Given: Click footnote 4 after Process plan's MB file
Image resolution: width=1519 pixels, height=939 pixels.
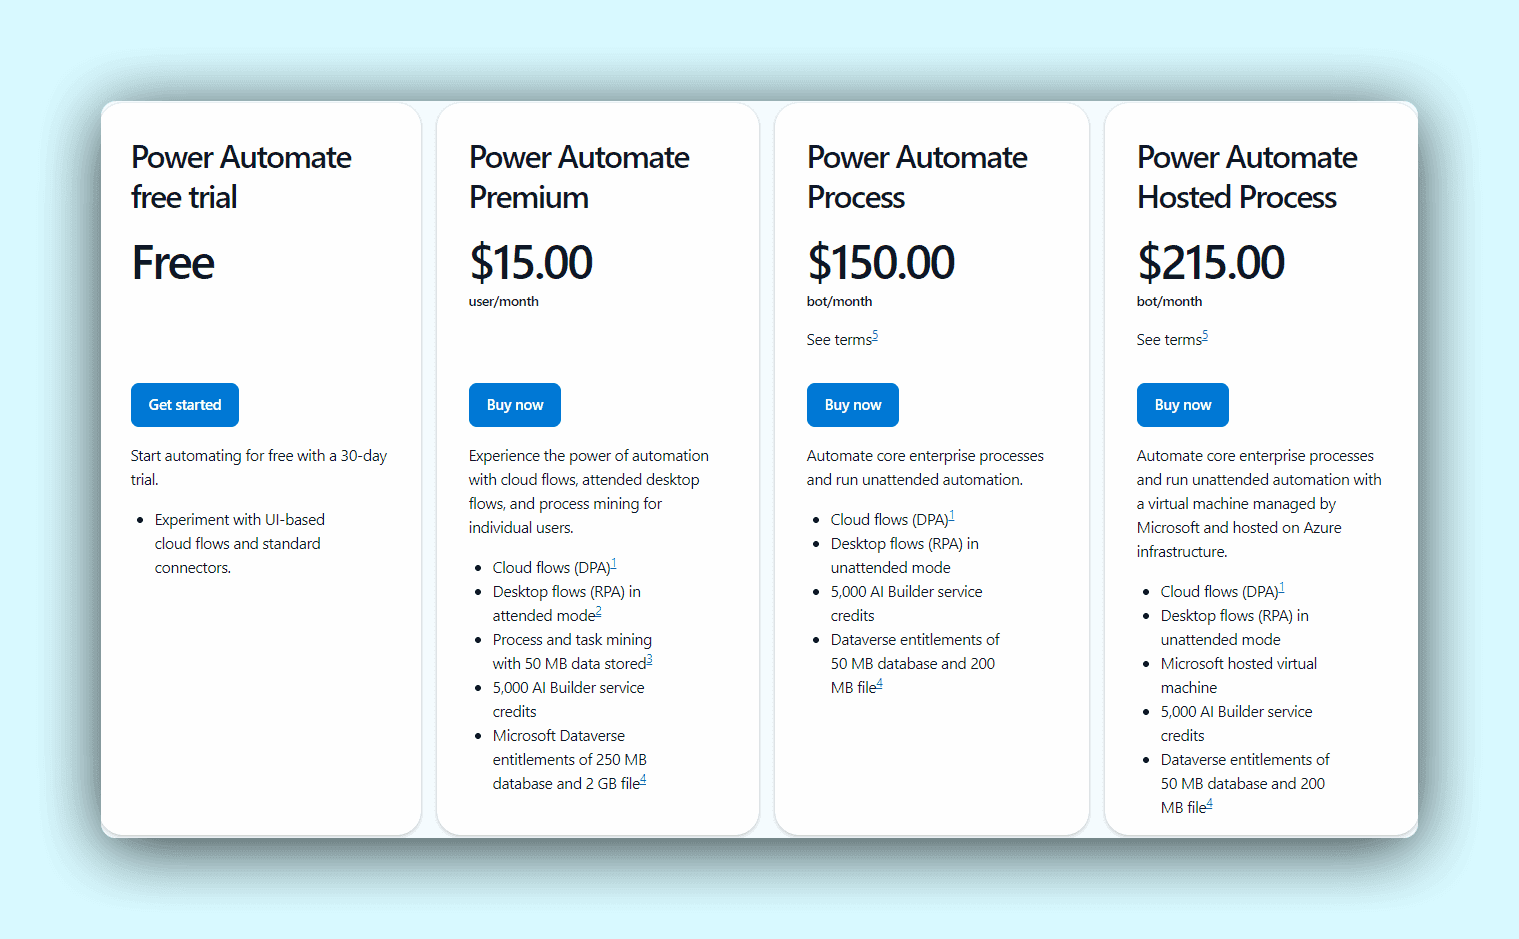Looking at the screenshot, I should (880, 684).
